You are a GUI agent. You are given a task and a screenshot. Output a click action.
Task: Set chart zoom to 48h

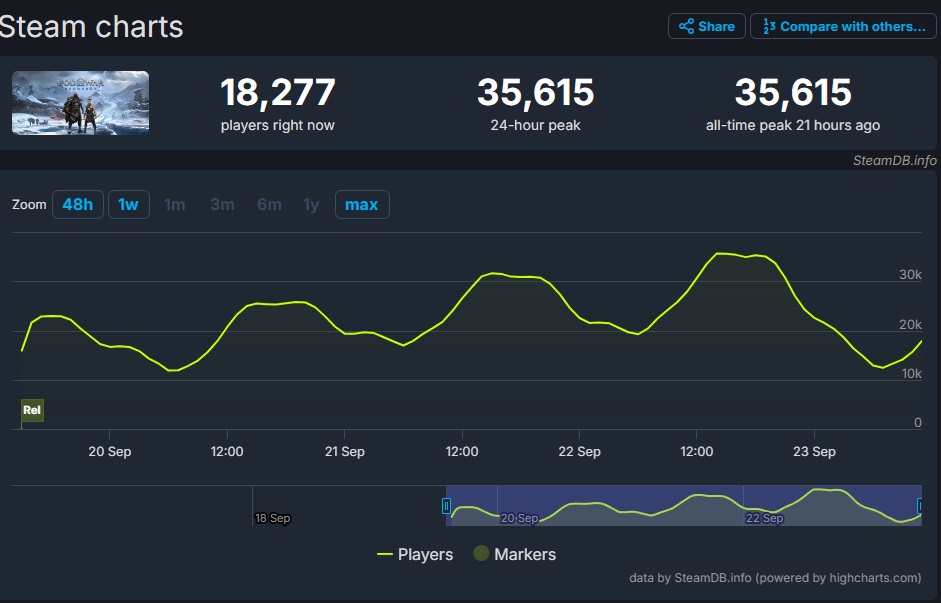[77, 205]
